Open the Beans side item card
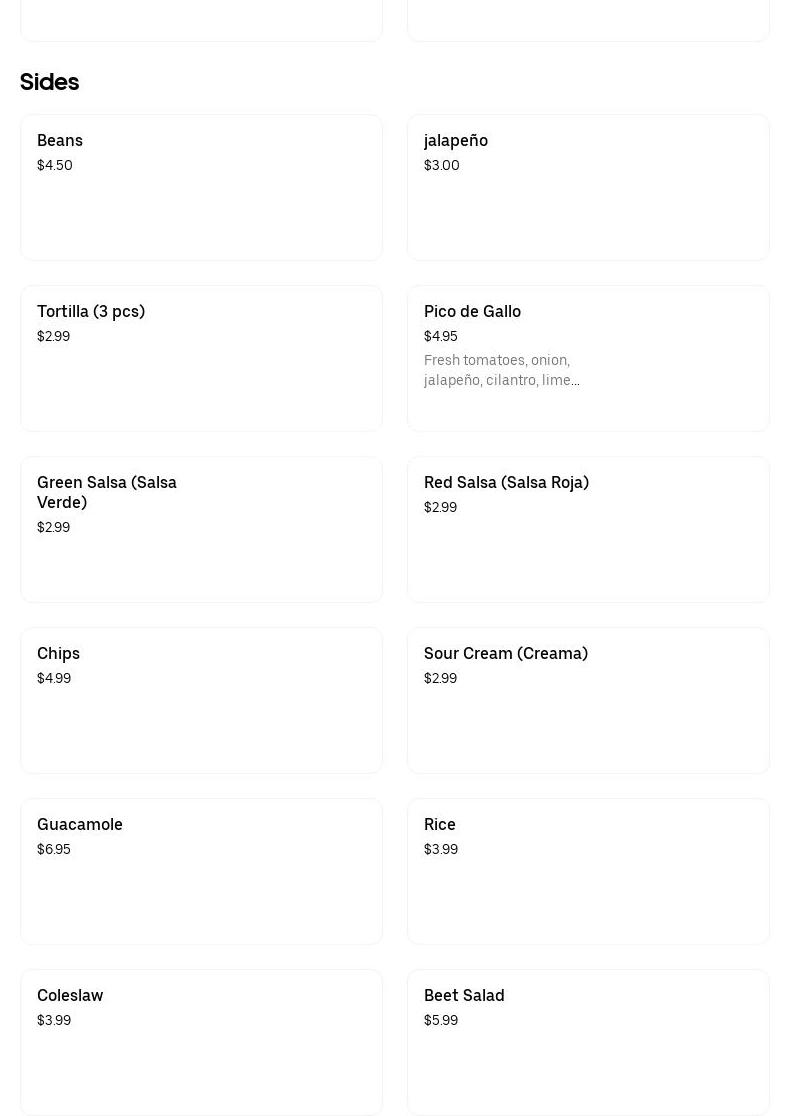This screenshot has height=1116, width=804. pos(201,187)
